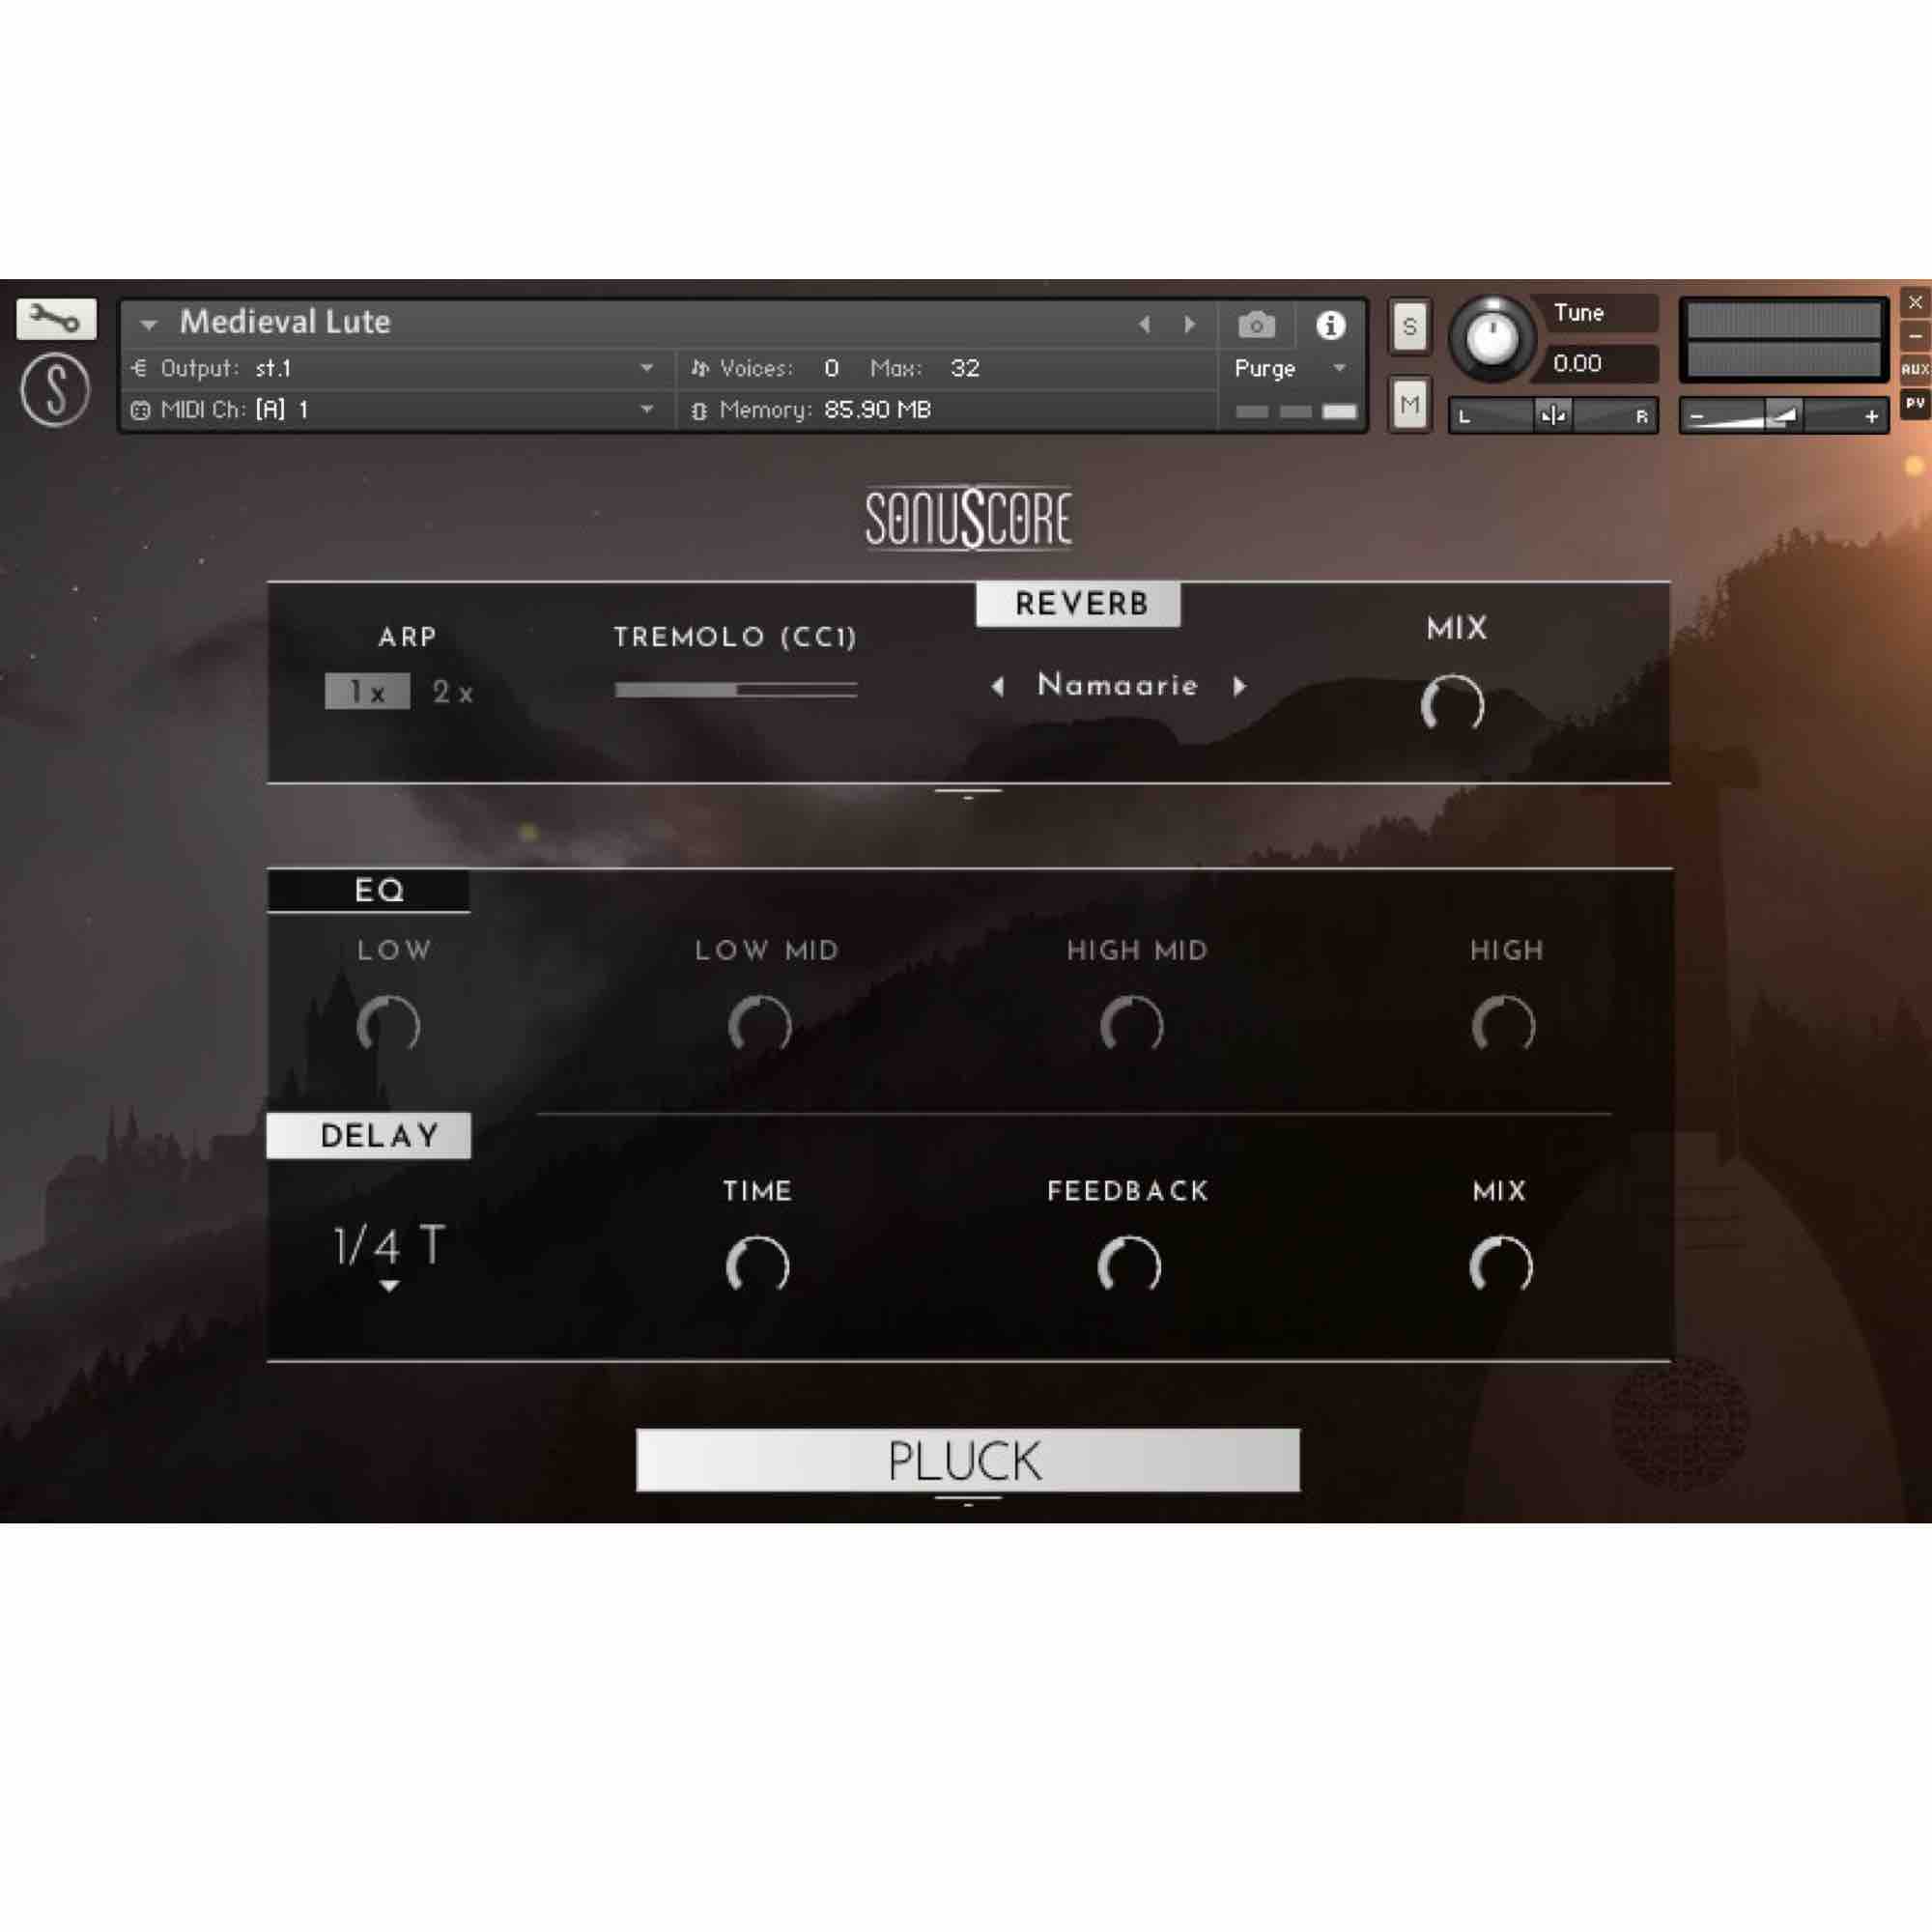The image size is (1932, 1932).
Task: Select next instrument preset arrow
Action: pos(1189,324)
